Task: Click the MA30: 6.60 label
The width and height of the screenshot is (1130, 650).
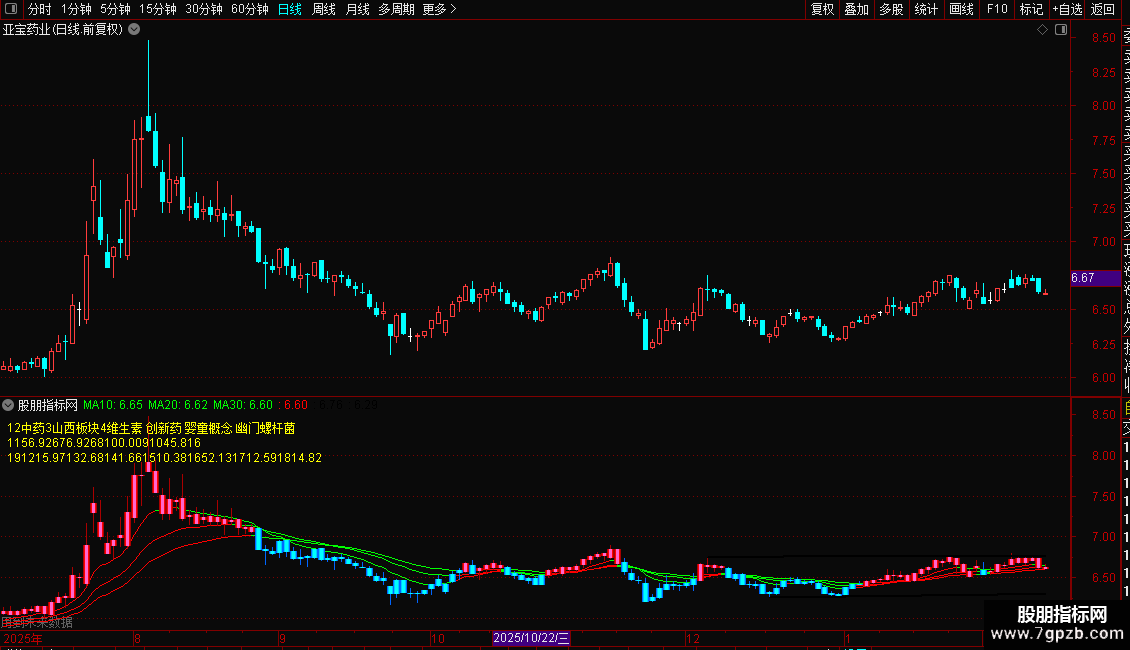Action: pyautogui.click(x=243, y=405)
